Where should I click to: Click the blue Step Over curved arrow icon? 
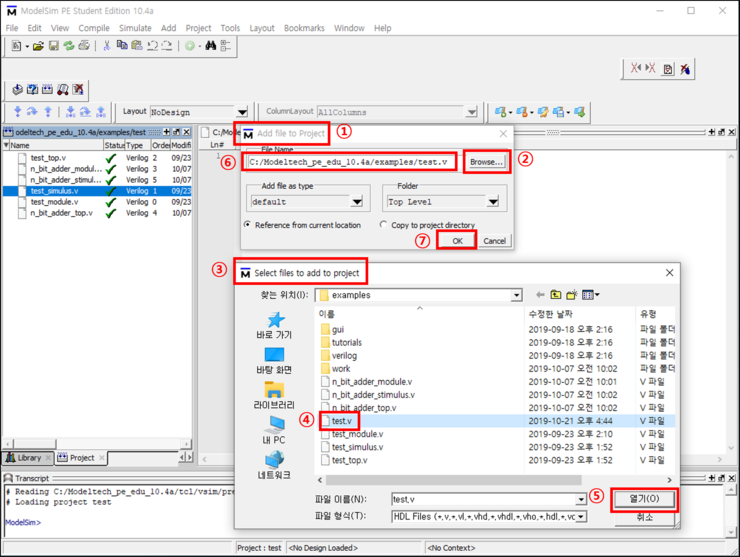pos(32,112)
